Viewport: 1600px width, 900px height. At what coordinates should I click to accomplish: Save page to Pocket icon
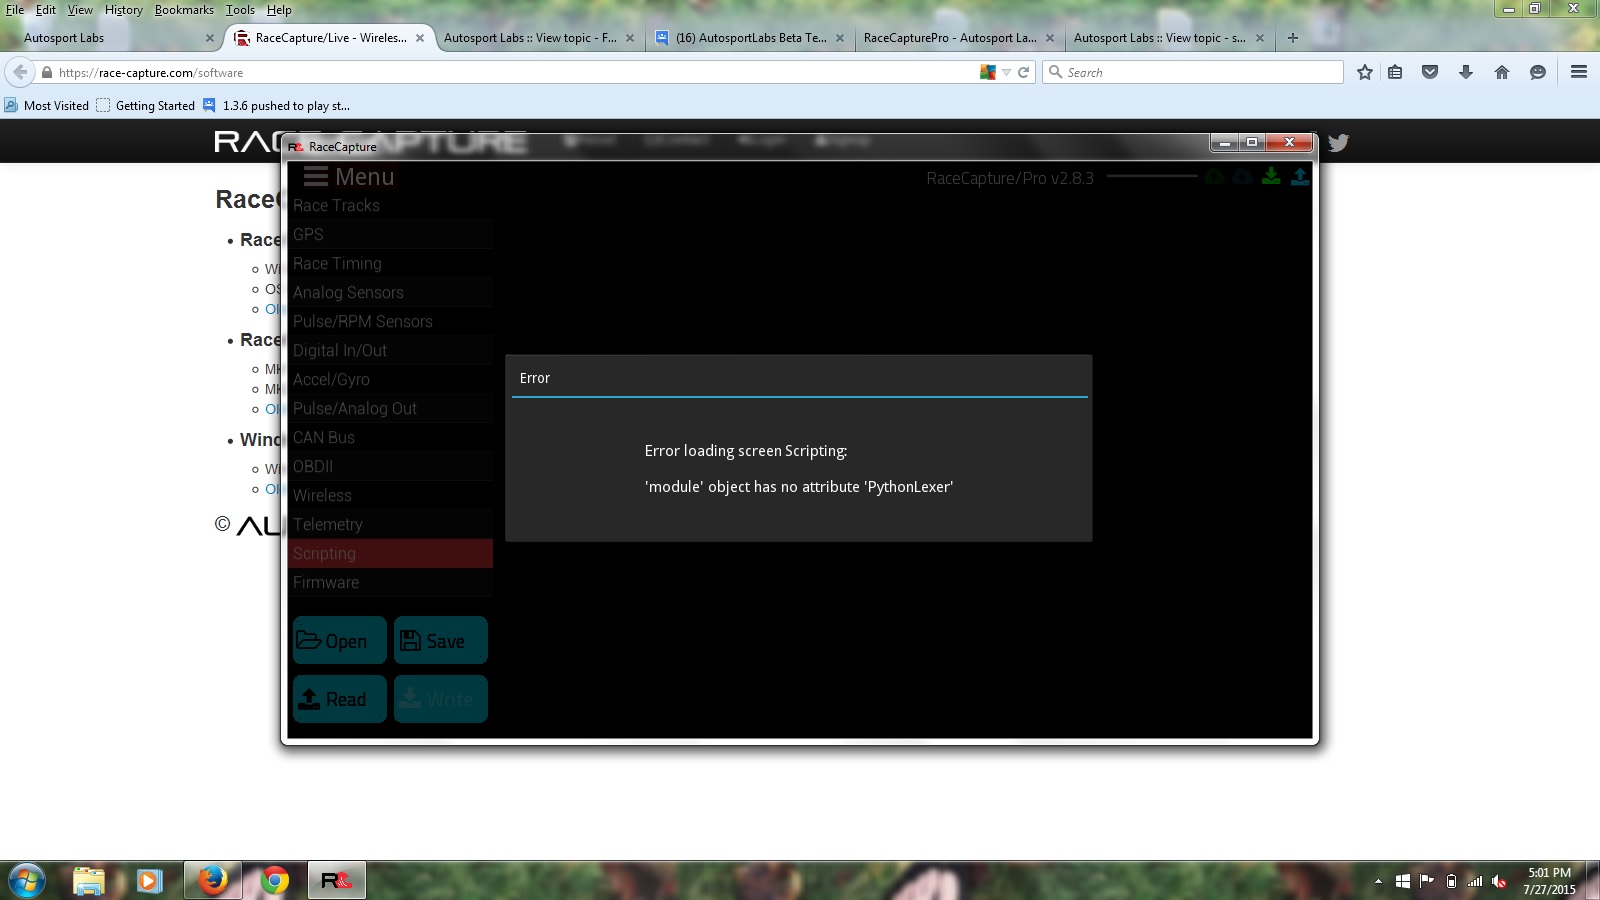[x=1430, y=72]
